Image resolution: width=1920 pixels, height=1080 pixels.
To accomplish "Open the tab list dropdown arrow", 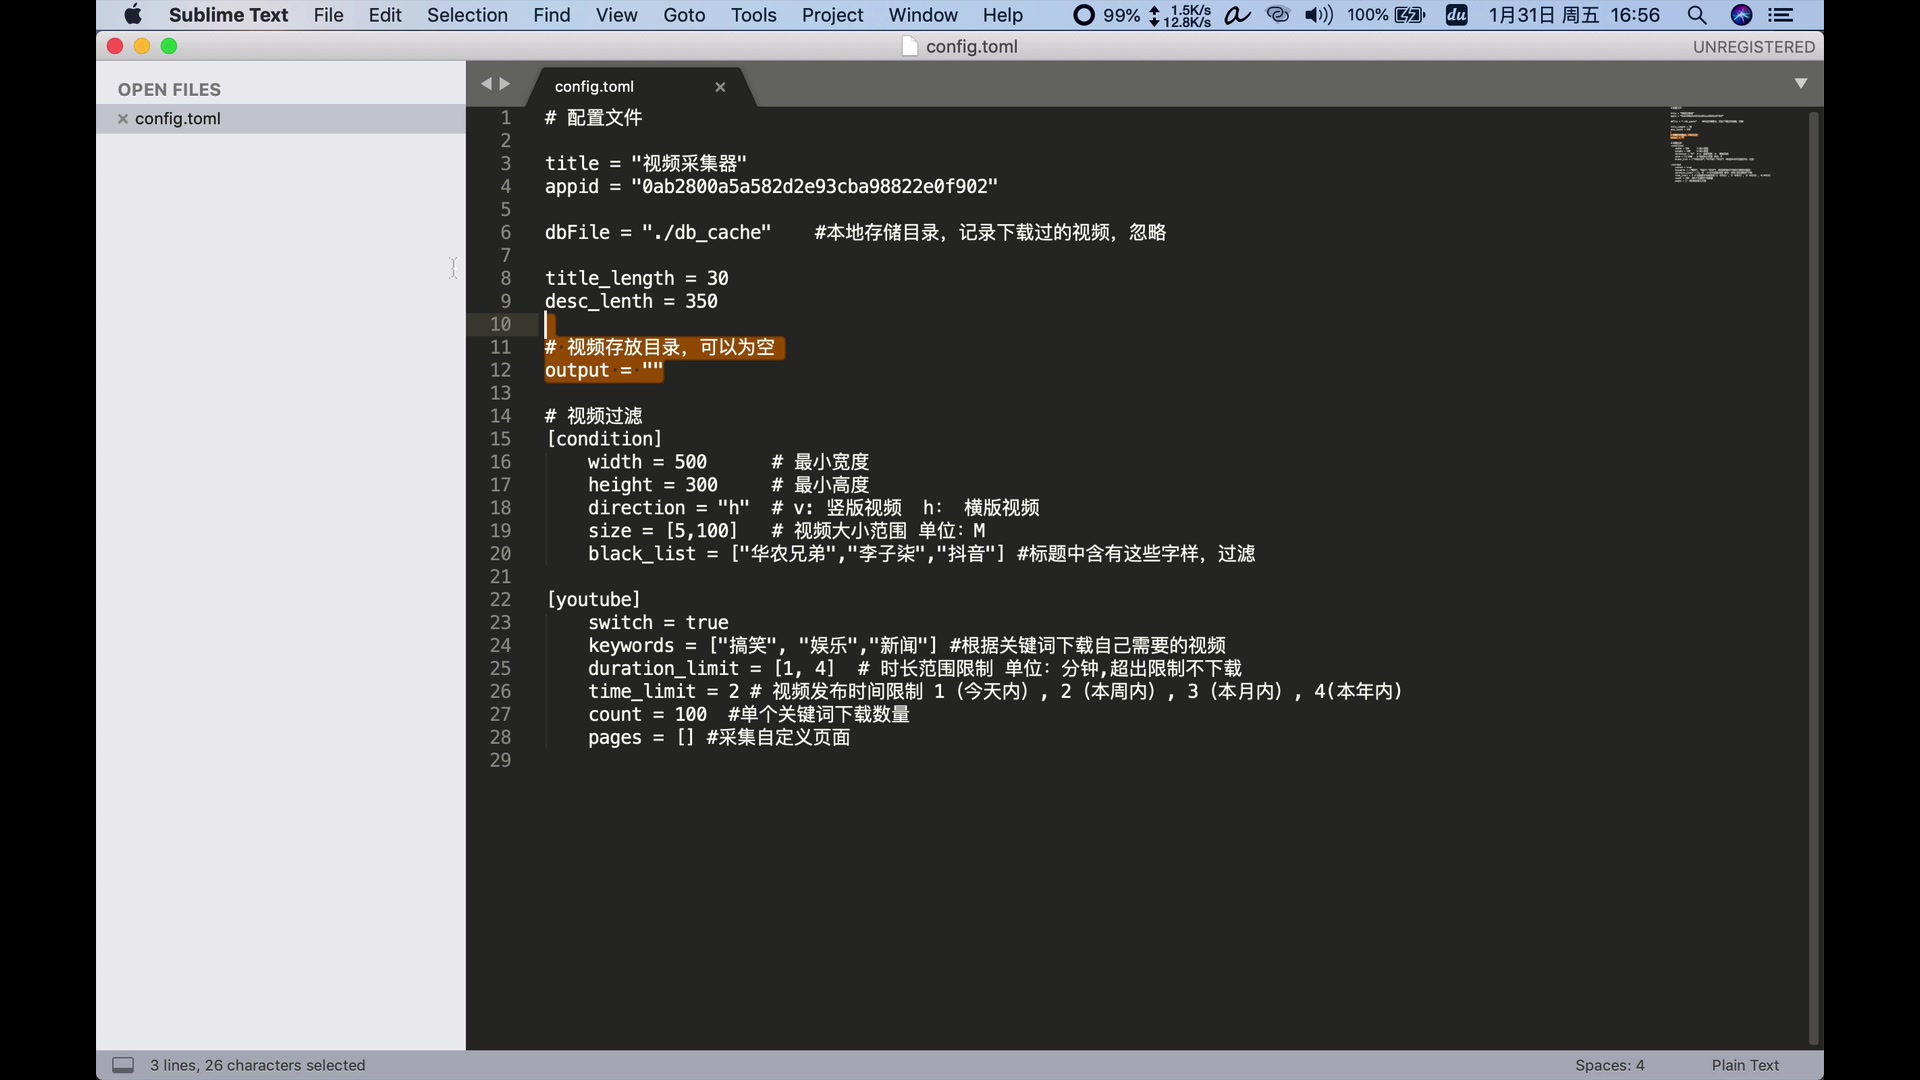I will (1801, 84).
